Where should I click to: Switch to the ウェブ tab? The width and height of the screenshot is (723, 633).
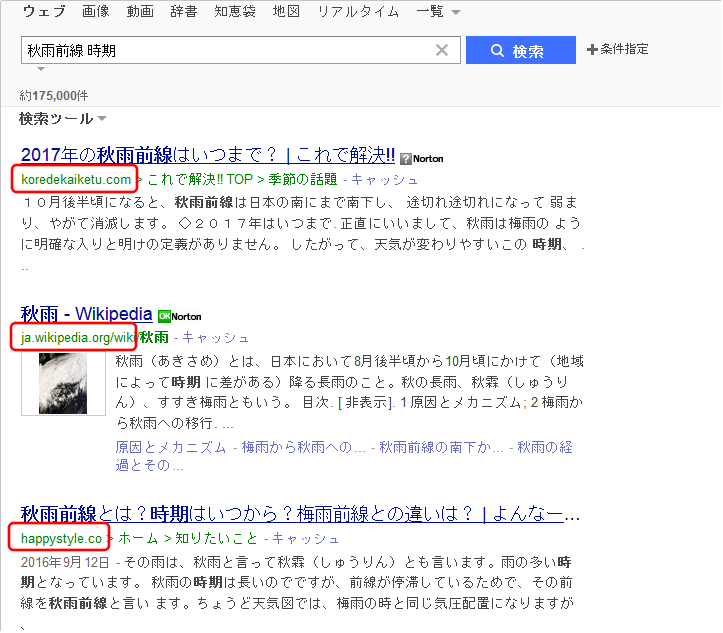click(x=44, y=11)
